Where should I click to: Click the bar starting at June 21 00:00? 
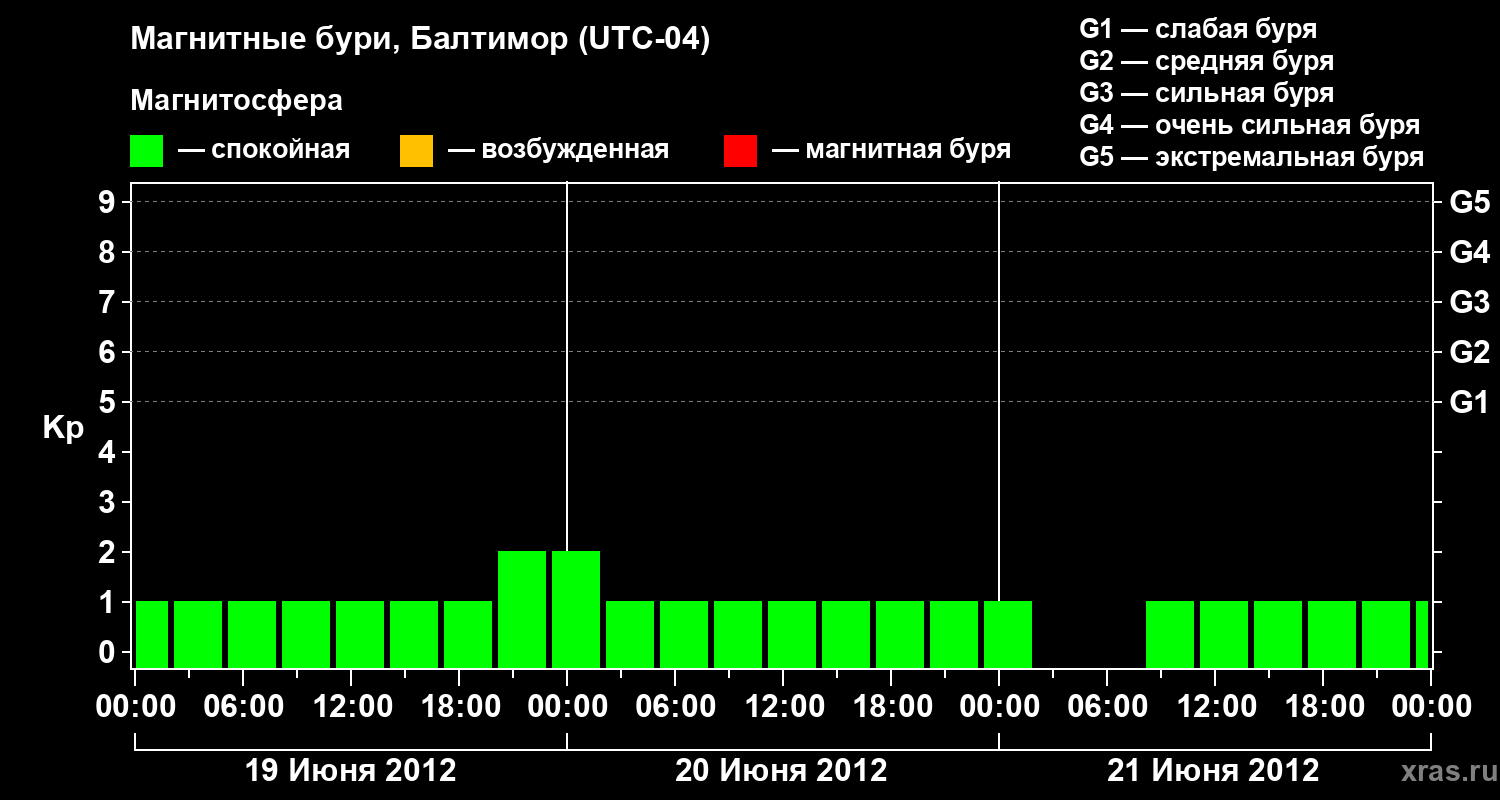tap(1008, 634)
